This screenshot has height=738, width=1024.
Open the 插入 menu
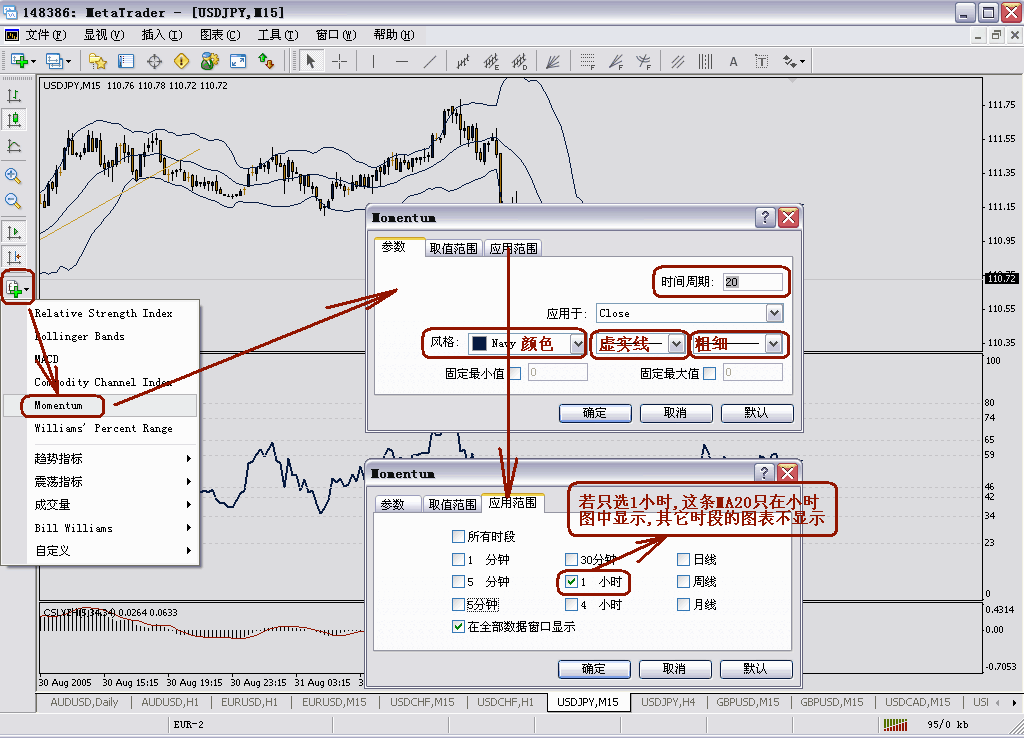pos(161,35)
